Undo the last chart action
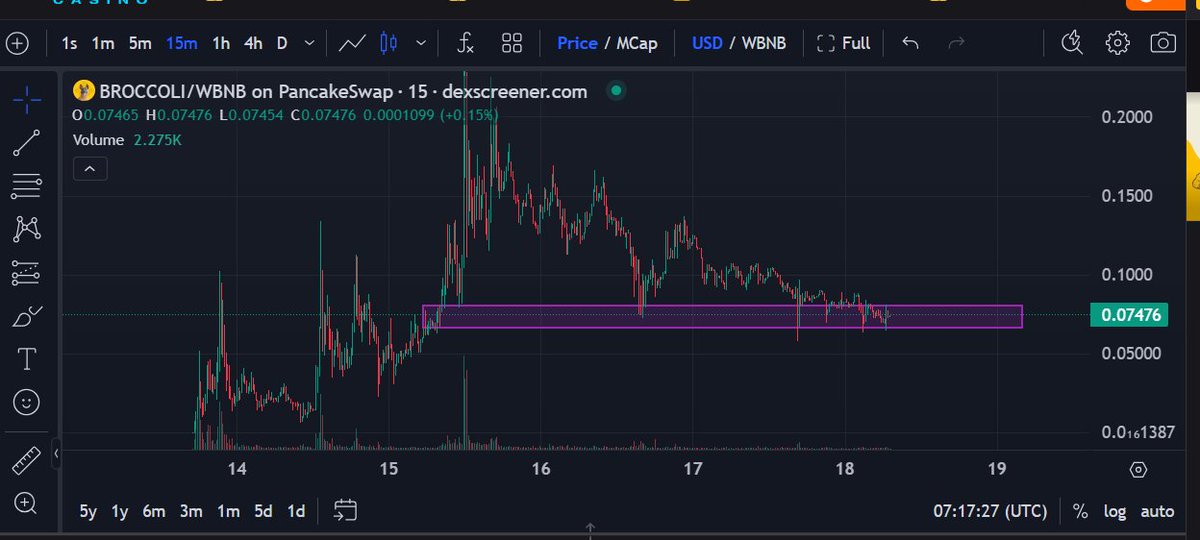Screen dimensions: 1200x540 910,44
